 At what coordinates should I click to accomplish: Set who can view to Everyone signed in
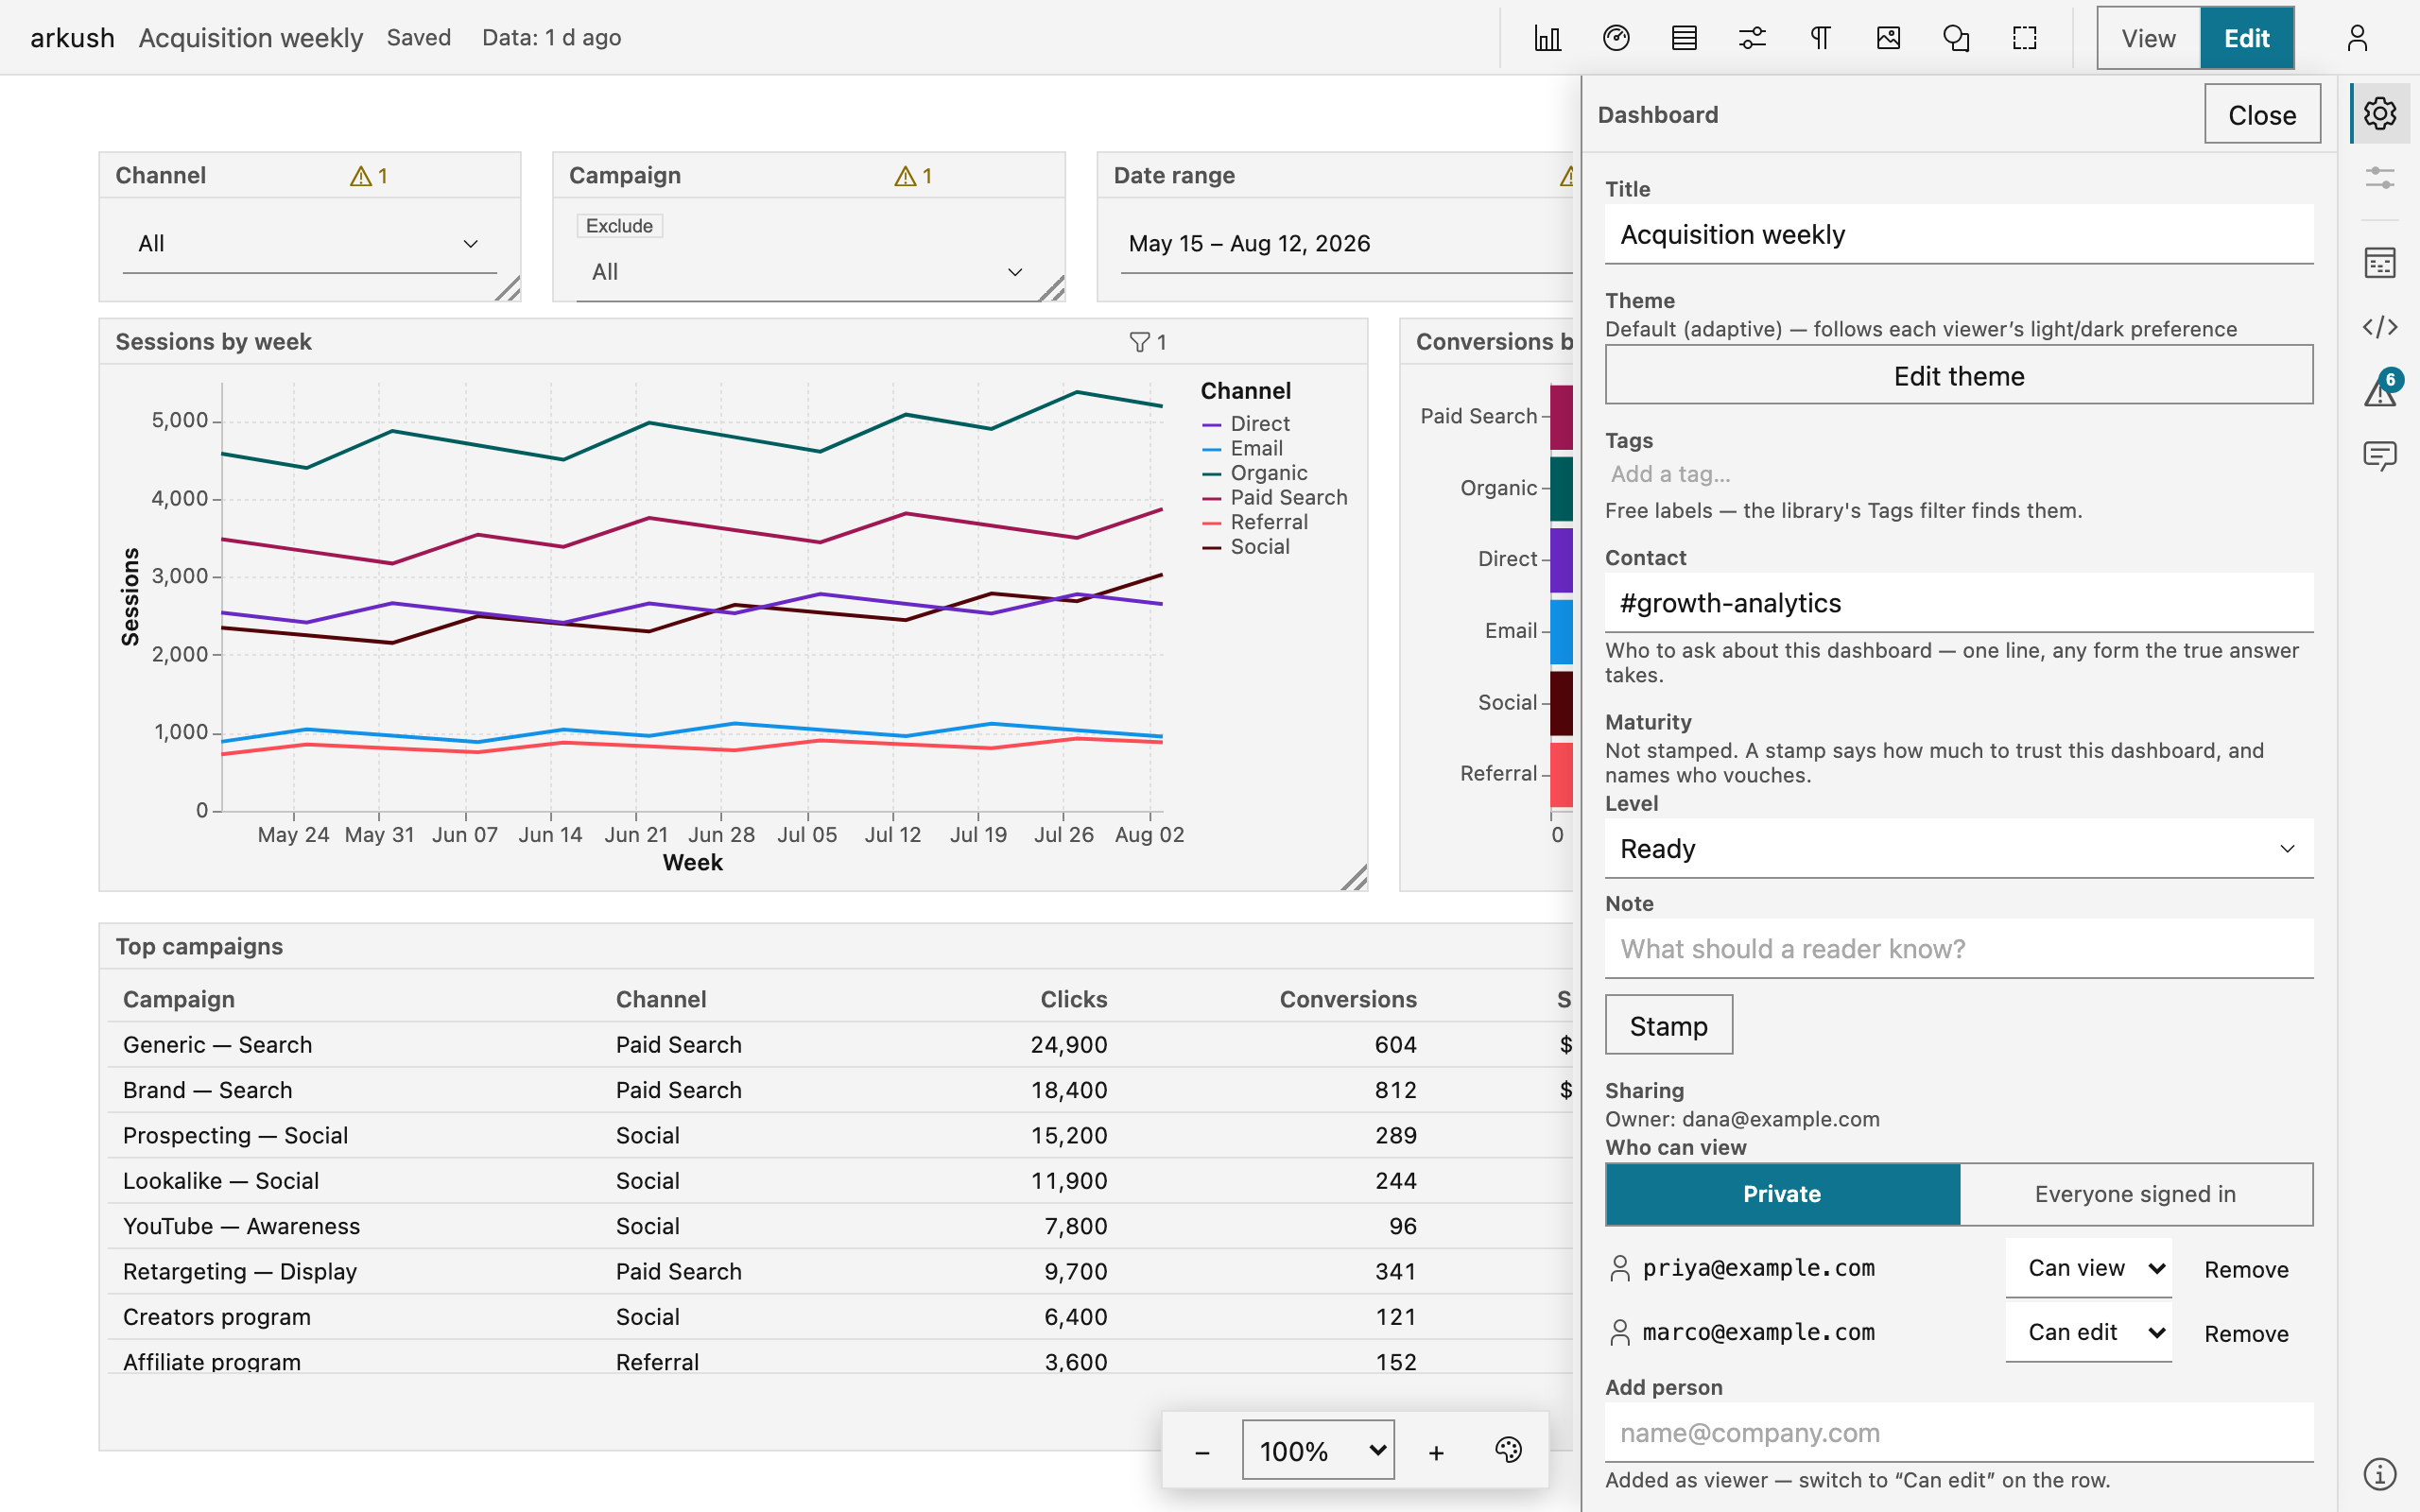[x=2135, y=1194]
